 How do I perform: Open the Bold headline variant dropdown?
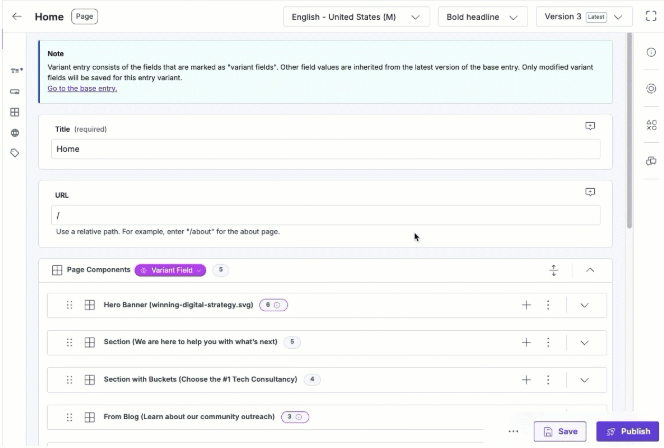click(x=483, y=17)
